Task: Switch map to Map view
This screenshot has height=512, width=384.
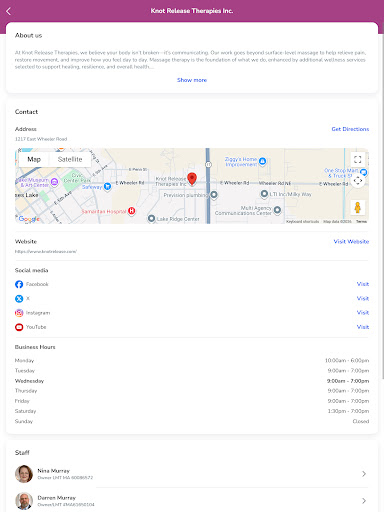Action: point(34,159)
